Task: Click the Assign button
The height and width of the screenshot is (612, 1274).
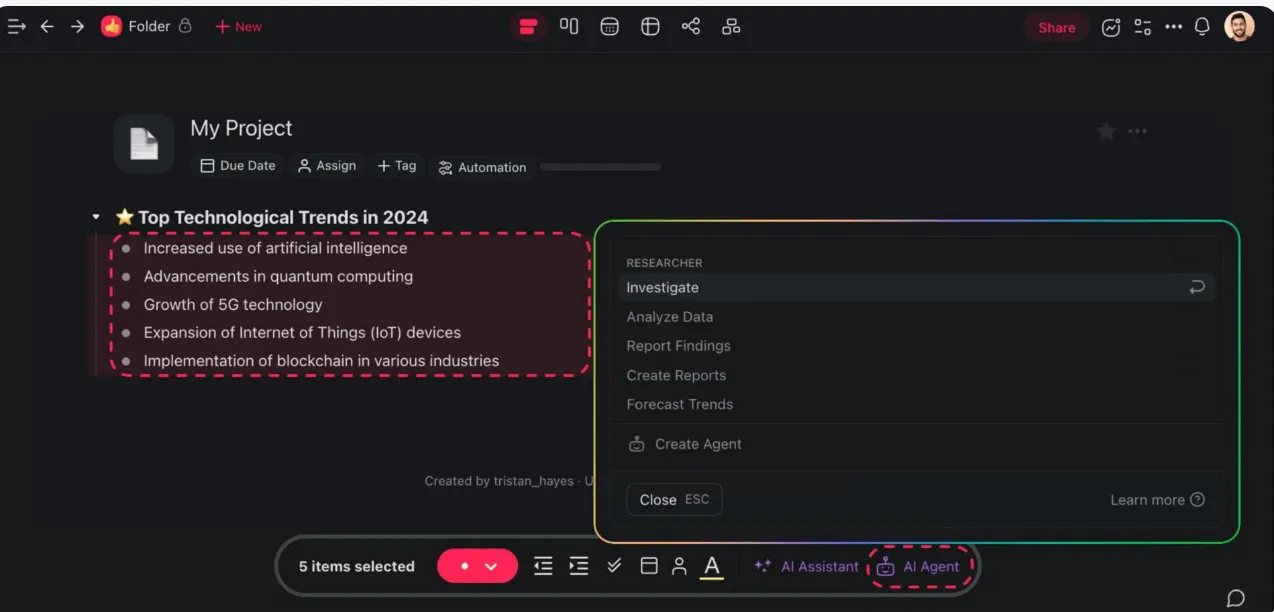Action: coord(326,166)
